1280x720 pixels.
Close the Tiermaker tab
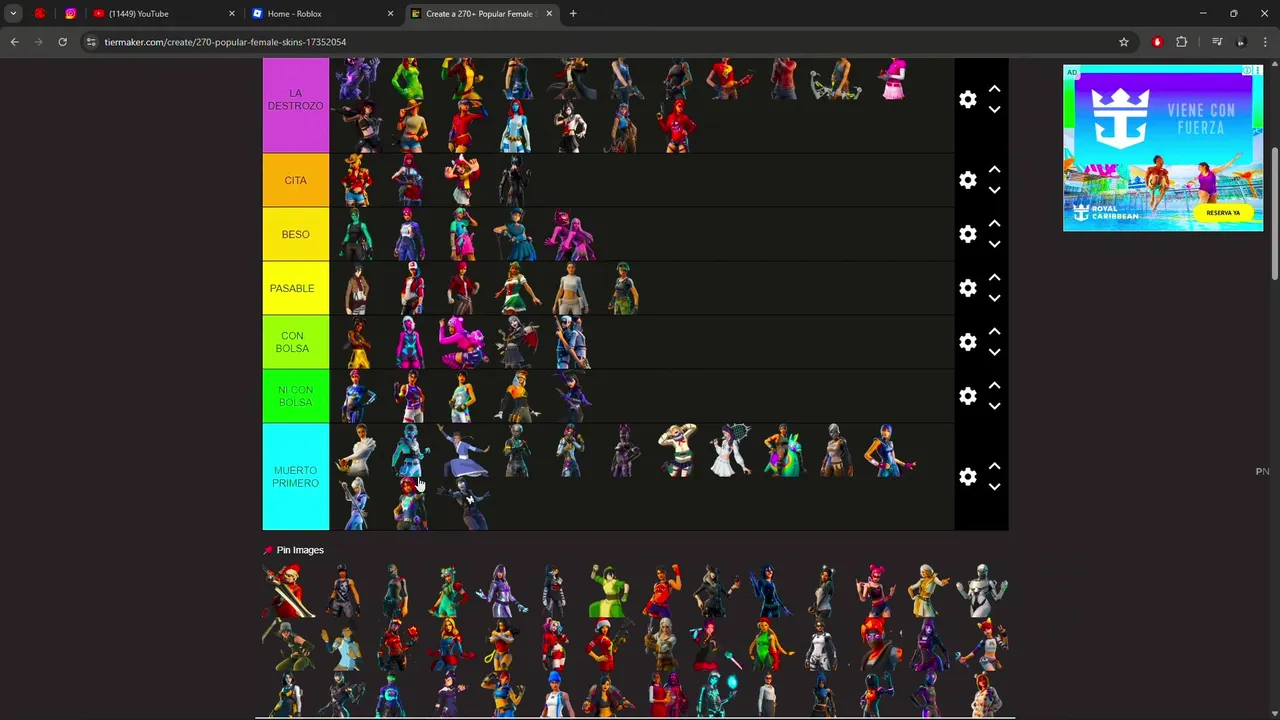(549, 14)
